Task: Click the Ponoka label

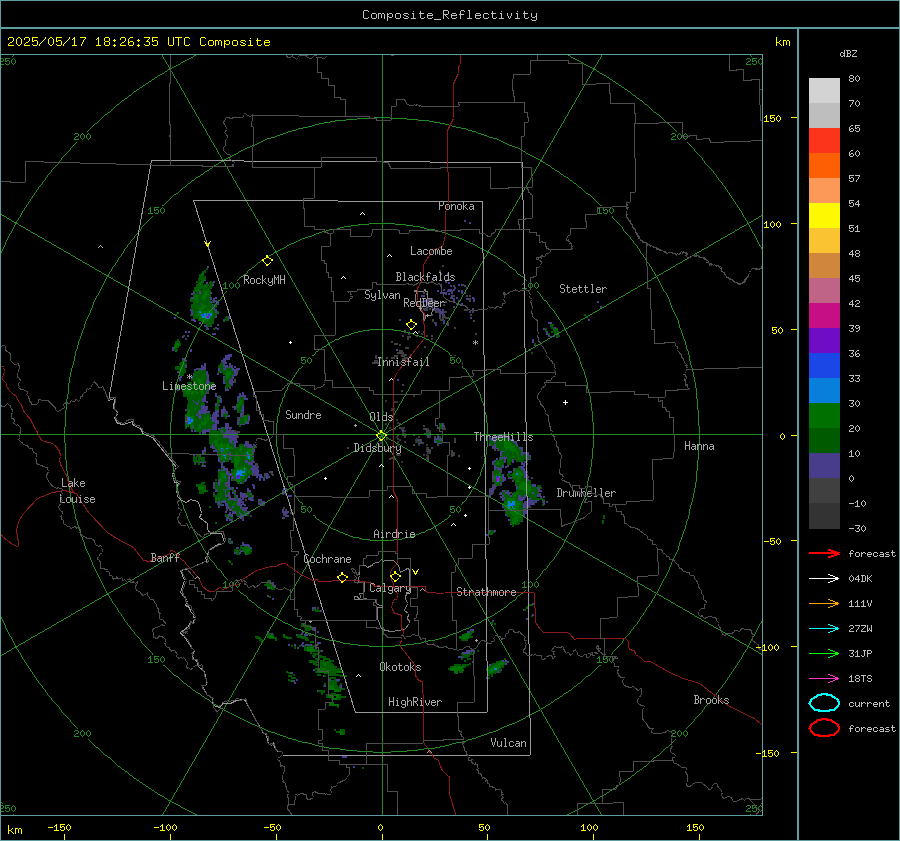Action: coord(456,206)
